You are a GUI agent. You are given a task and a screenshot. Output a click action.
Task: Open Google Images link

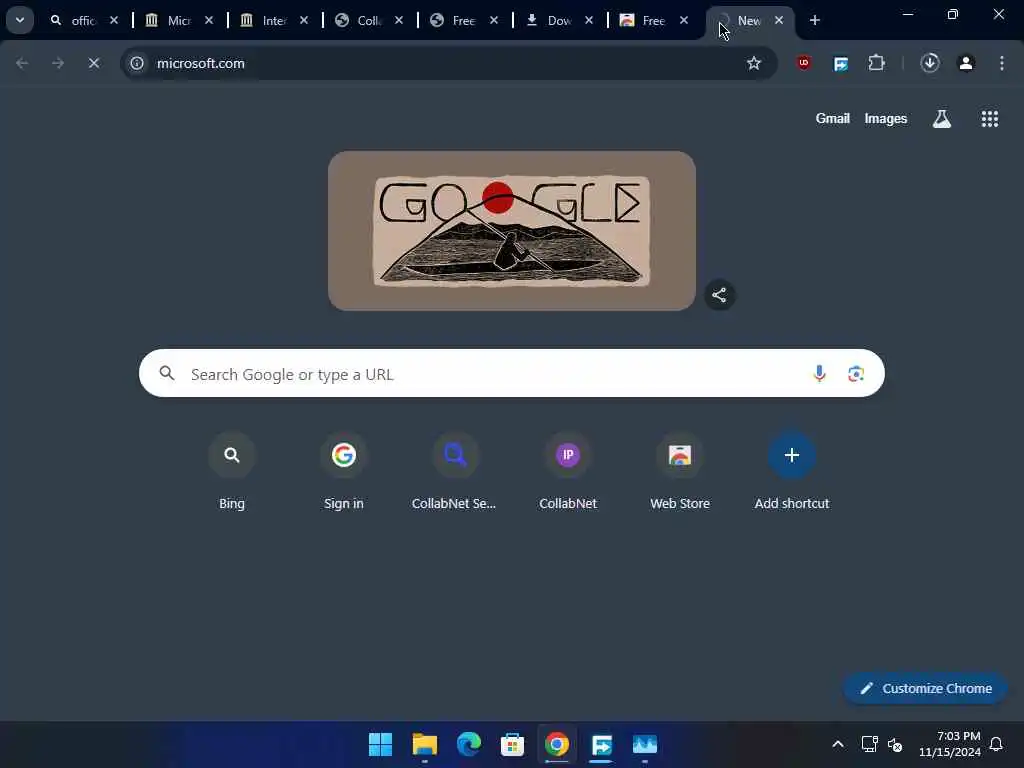click(x=886, y=118)
